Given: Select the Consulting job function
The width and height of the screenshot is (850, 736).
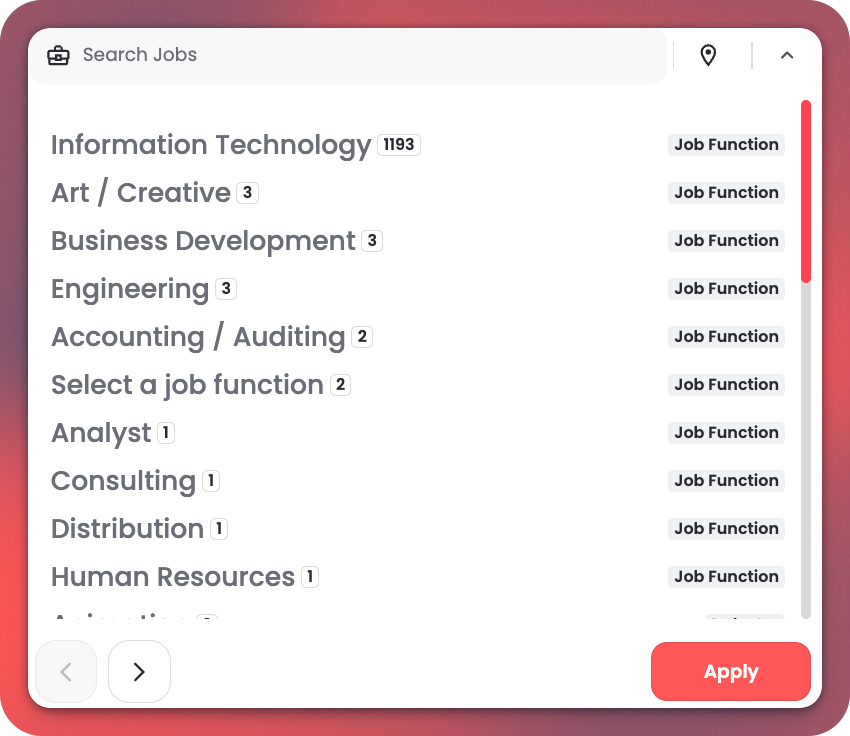Looking at the screenshot, I should (123, 481).
